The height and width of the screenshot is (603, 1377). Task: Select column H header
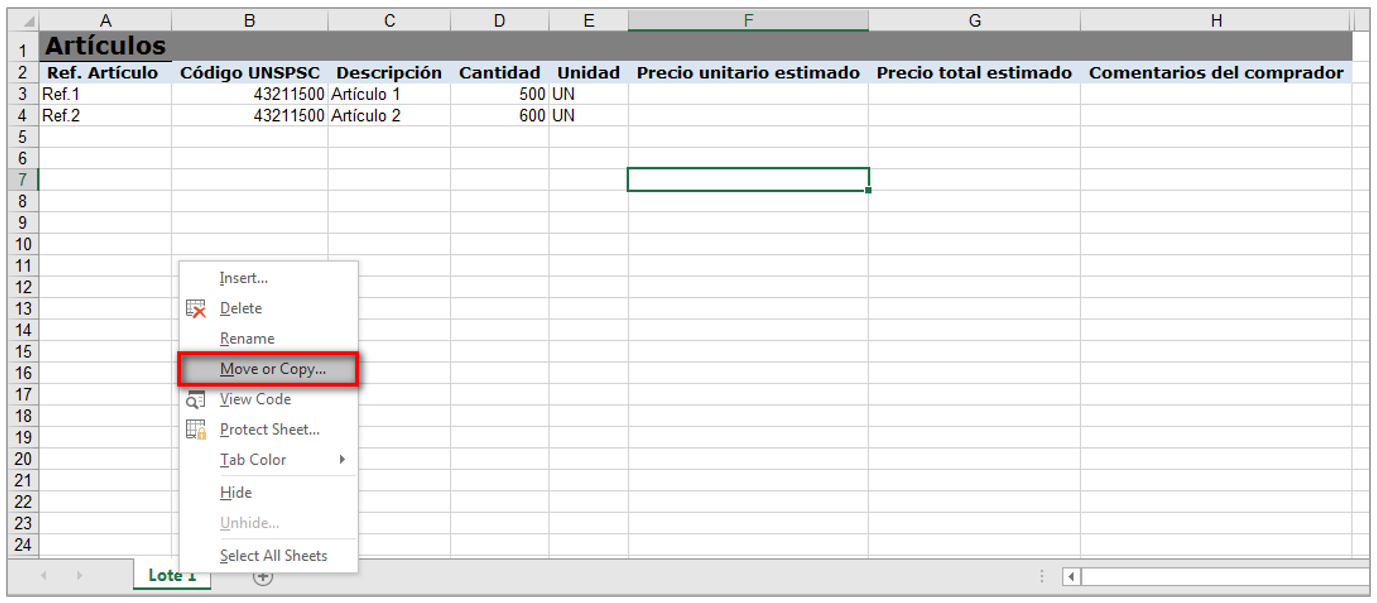1216,20
